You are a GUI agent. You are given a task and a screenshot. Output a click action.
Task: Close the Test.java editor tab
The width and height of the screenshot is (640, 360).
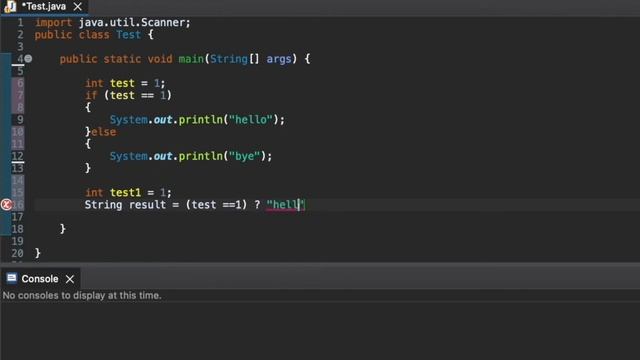78,7
